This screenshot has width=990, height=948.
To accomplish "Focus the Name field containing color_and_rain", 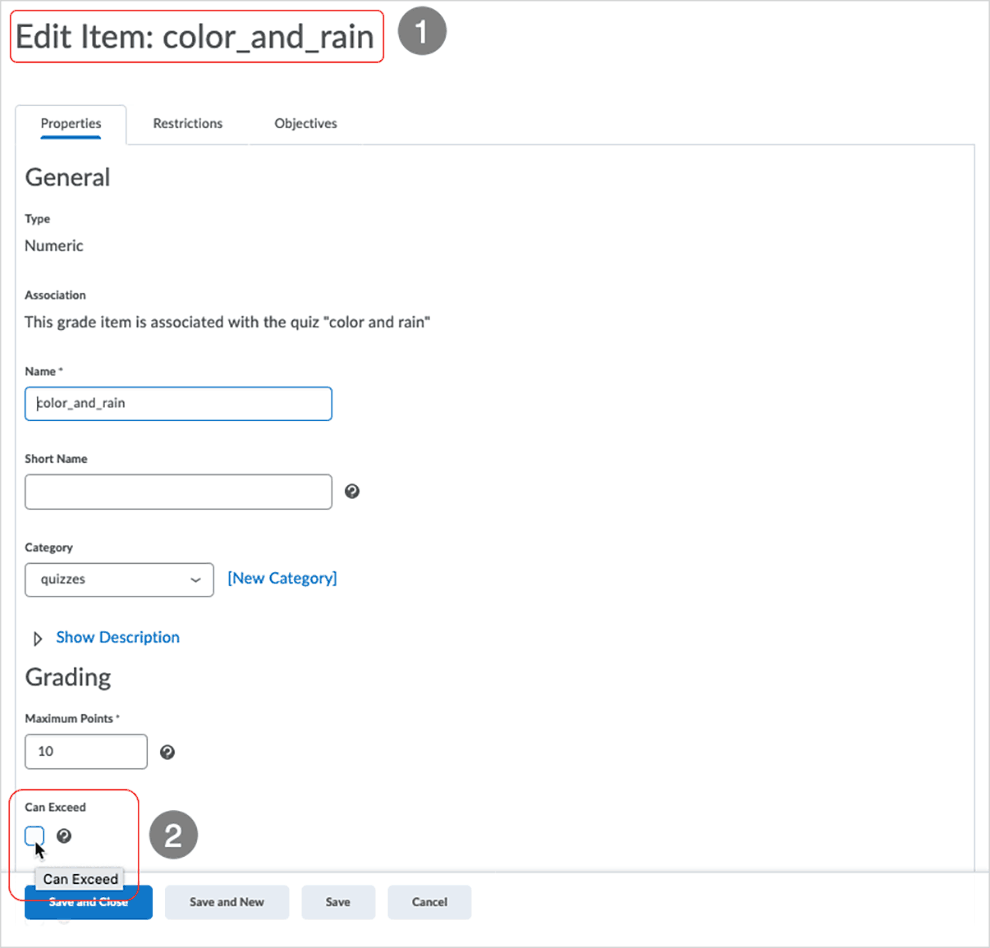I will pyautogui.click(x=178, y=404).
